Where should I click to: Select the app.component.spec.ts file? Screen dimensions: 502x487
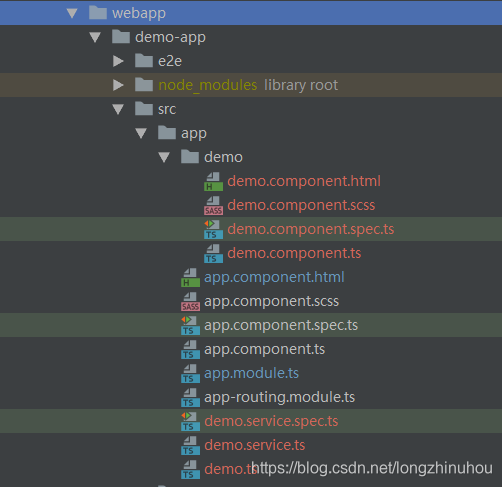point(281,325)
